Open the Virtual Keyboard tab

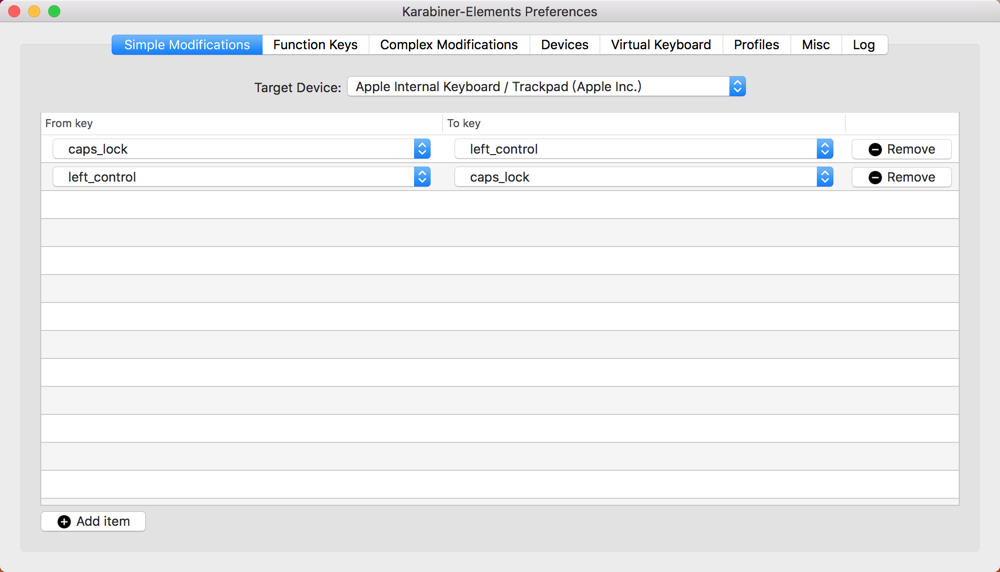661,45
